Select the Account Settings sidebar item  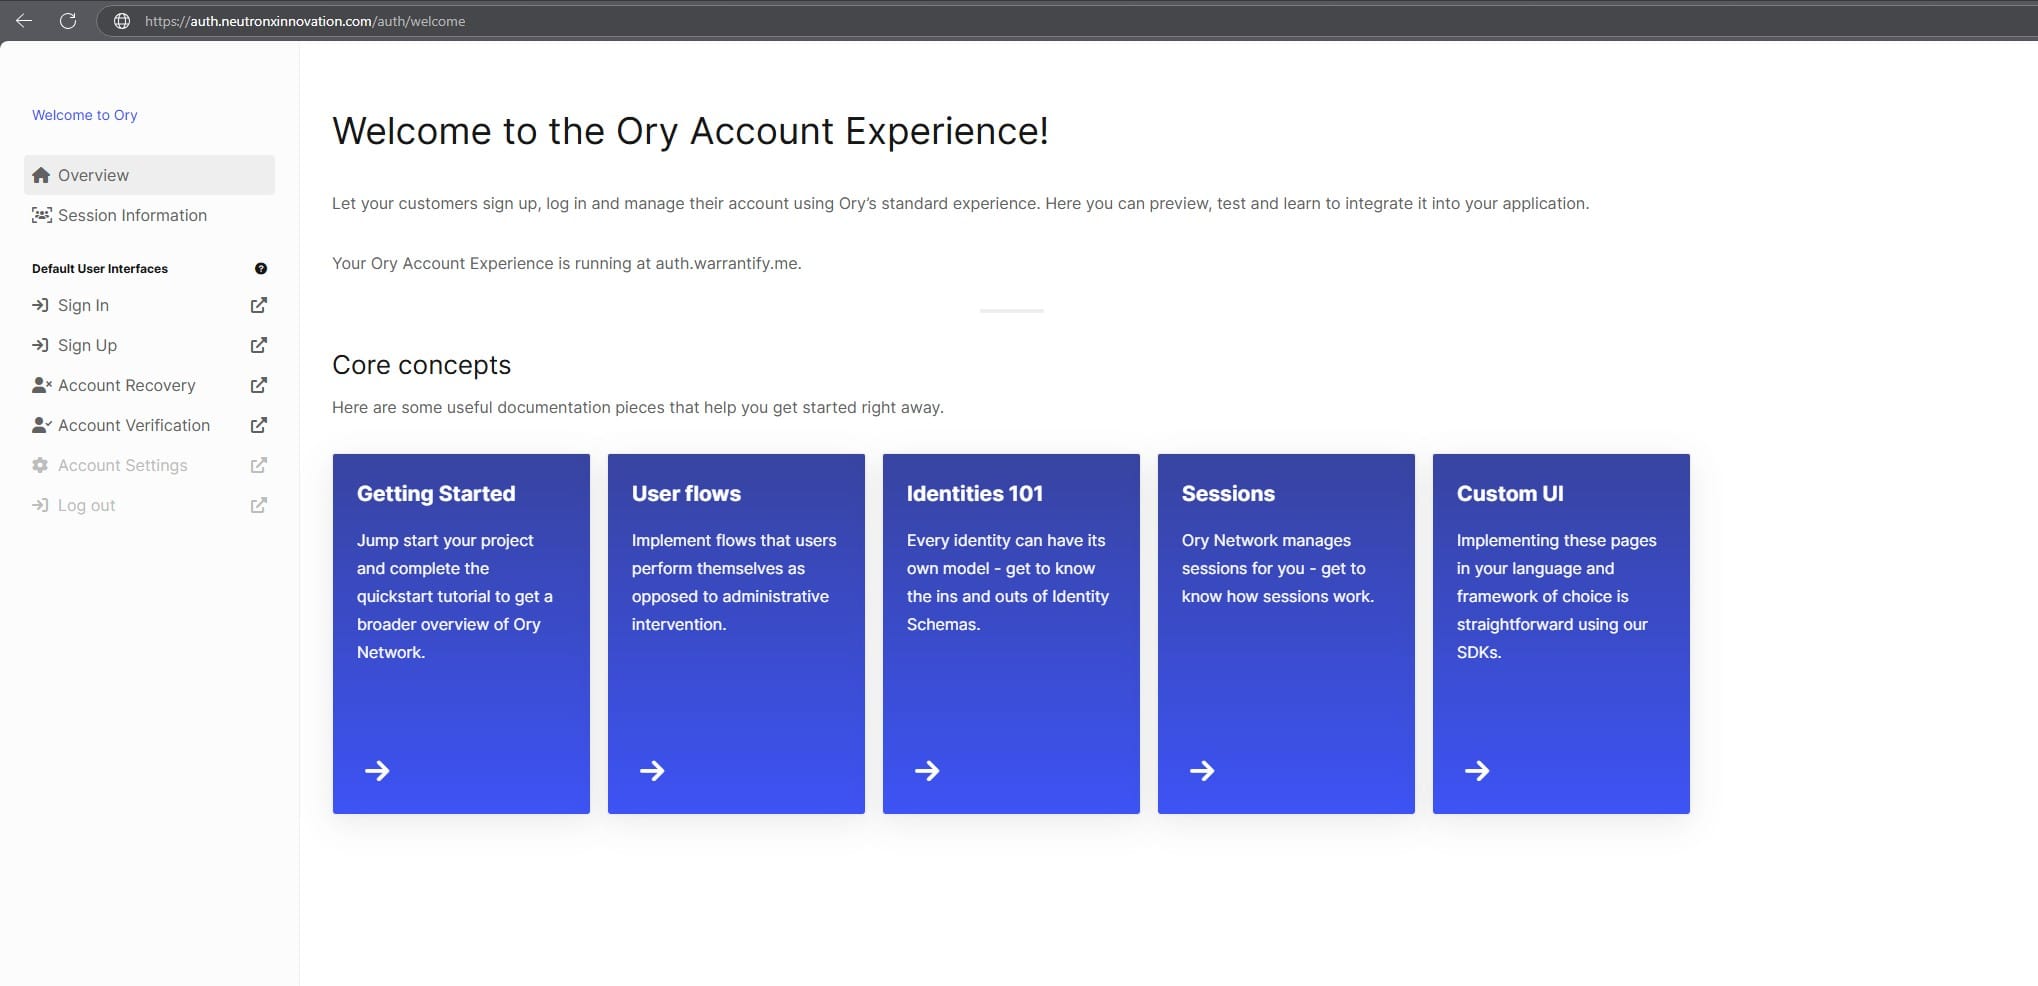[x=122, y=465]
